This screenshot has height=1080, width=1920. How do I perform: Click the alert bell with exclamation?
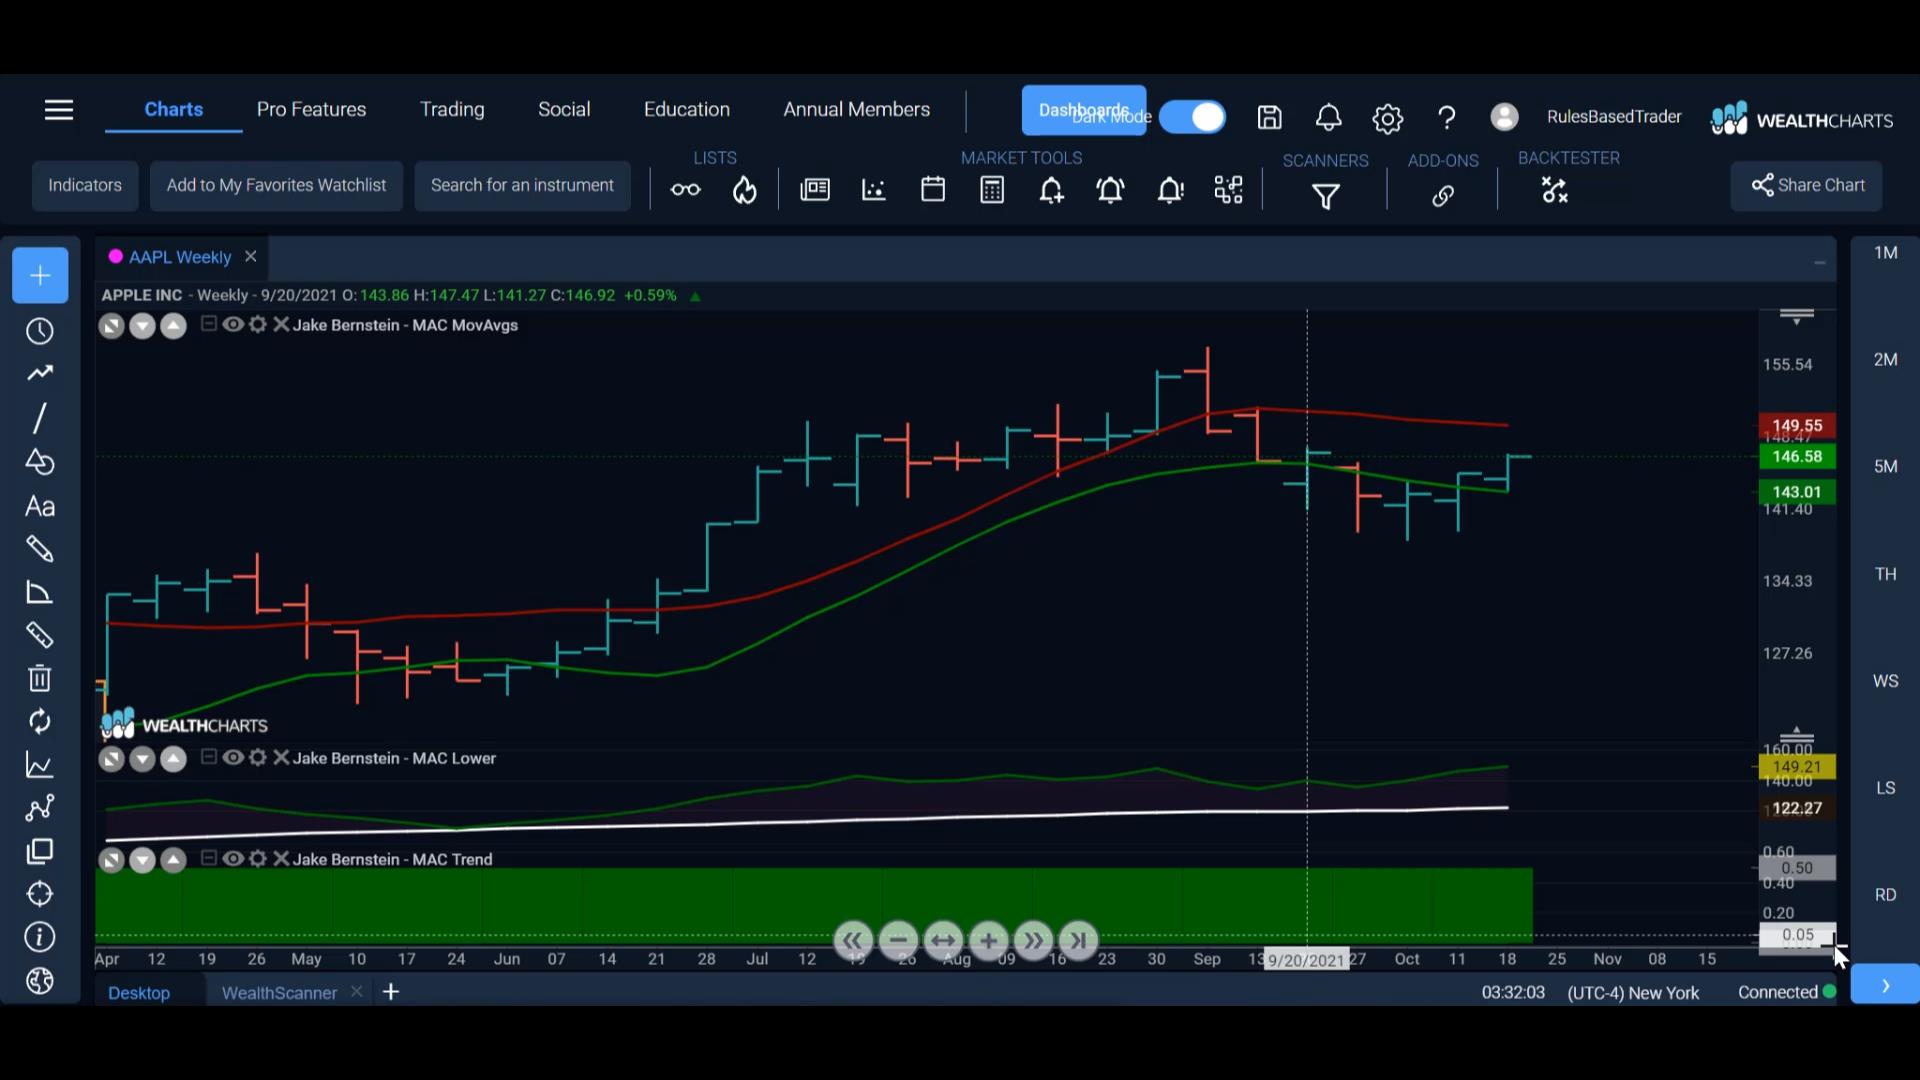(x=1170, y=190)
